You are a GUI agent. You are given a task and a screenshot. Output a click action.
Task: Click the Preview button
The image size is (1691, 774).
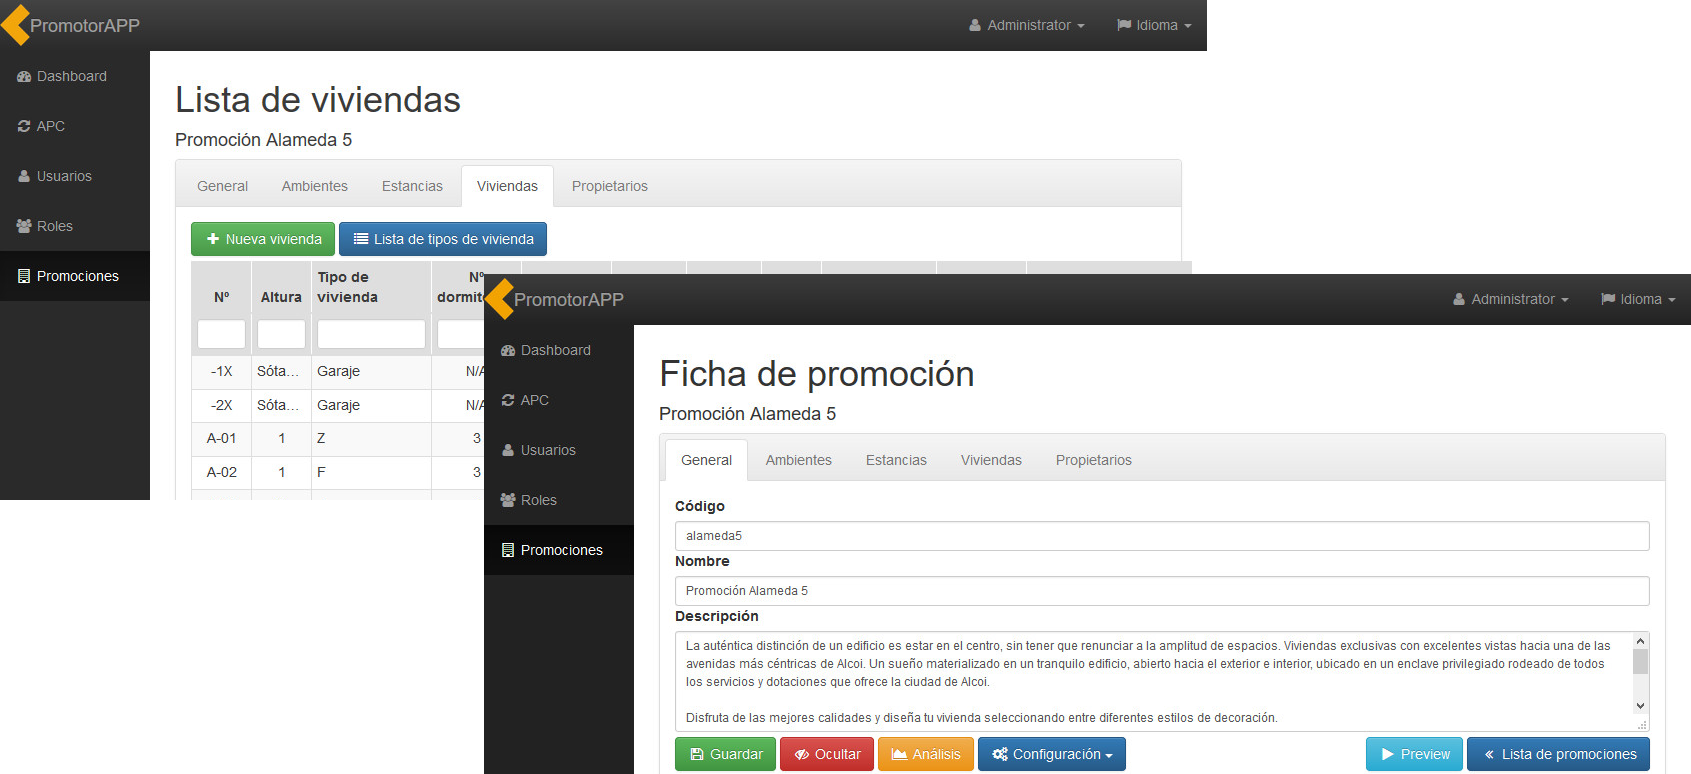coord(1415,754)
